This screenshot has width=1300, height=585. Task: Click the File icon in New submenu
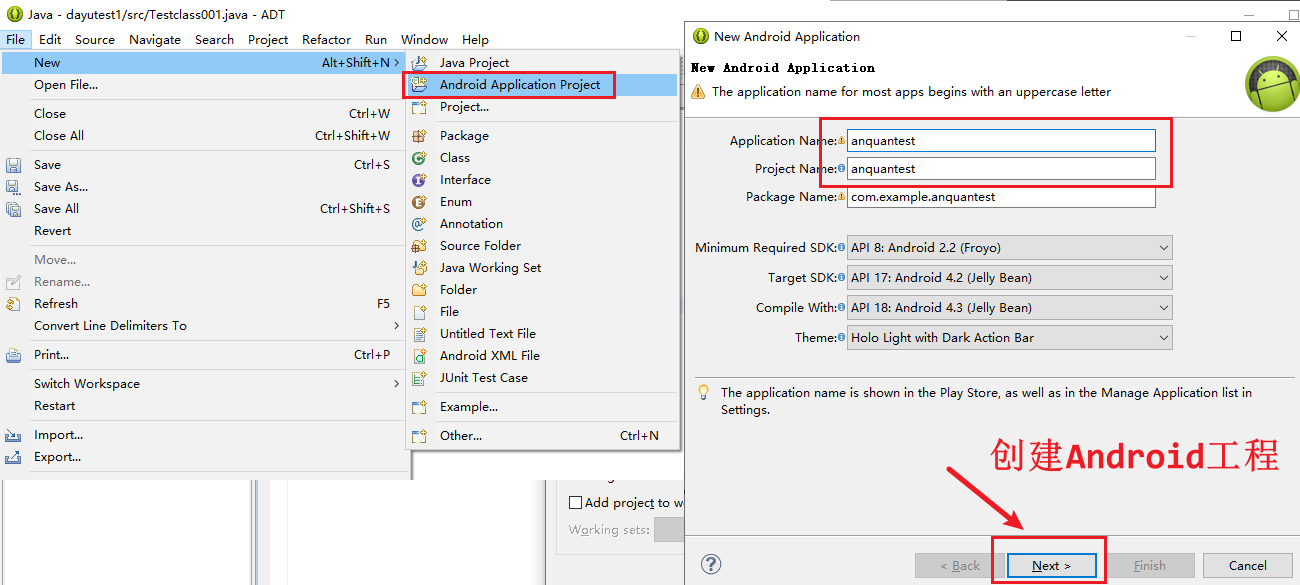point(420,312)
